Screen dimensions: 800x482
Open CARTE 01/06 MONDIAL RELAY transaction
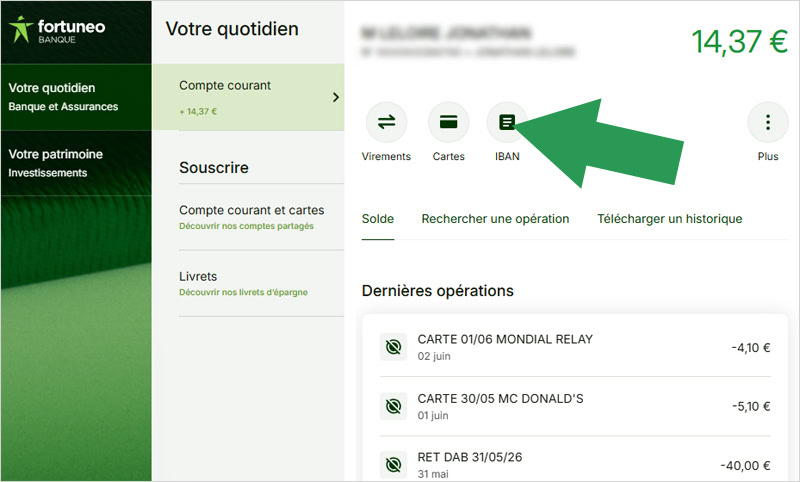click(x=575, y=347)
